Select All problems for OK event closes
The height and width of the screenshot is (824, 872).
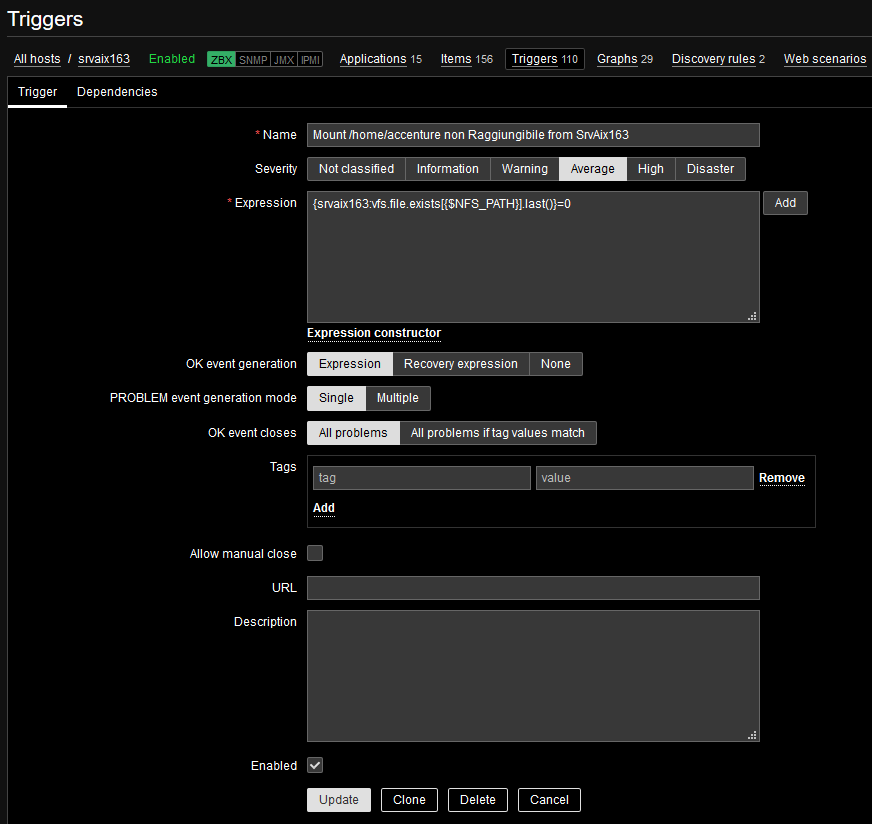[353, 433]
